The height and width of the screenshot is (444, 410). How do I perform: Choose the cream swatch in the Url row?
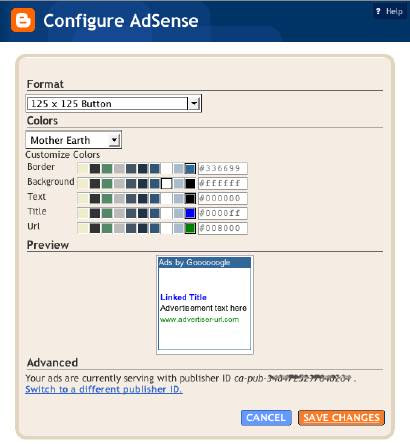83,228
